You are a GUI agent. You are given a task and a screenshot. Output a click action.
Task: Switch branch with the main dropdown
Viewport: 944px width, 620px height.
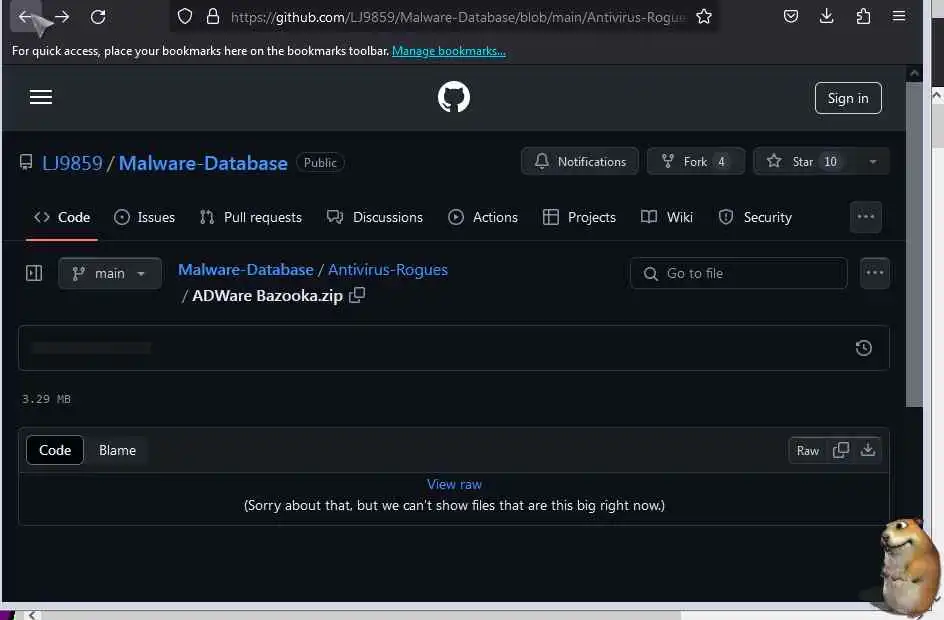110,273
